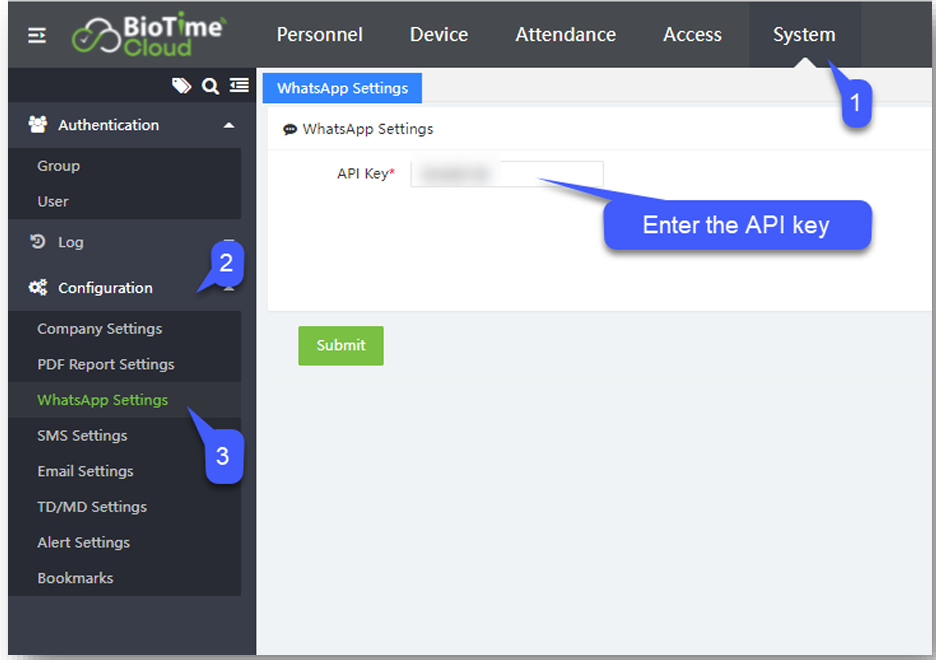This screenshot has width=936, height=660.
Task: Click the tag icon in sidebar toolbar
Action: [181, 87]
